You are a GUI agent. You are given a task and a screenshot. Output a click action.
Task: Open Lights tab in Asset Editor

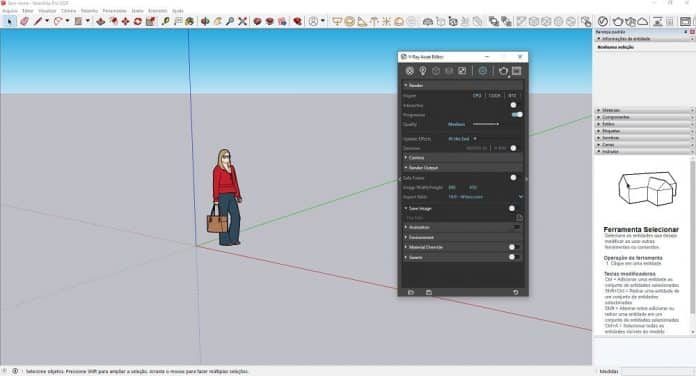tap(423, 71)
